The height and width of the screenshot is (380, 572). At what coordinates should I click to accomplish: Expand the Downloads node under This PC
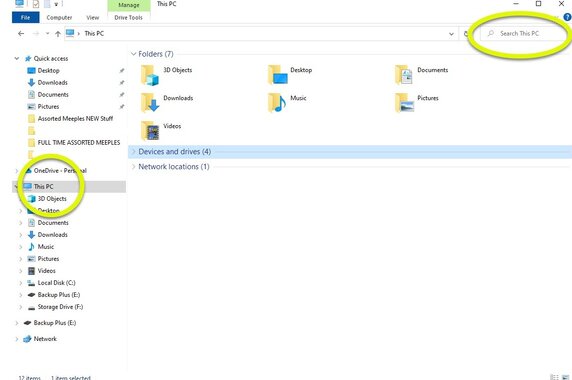tap(21, 234)
